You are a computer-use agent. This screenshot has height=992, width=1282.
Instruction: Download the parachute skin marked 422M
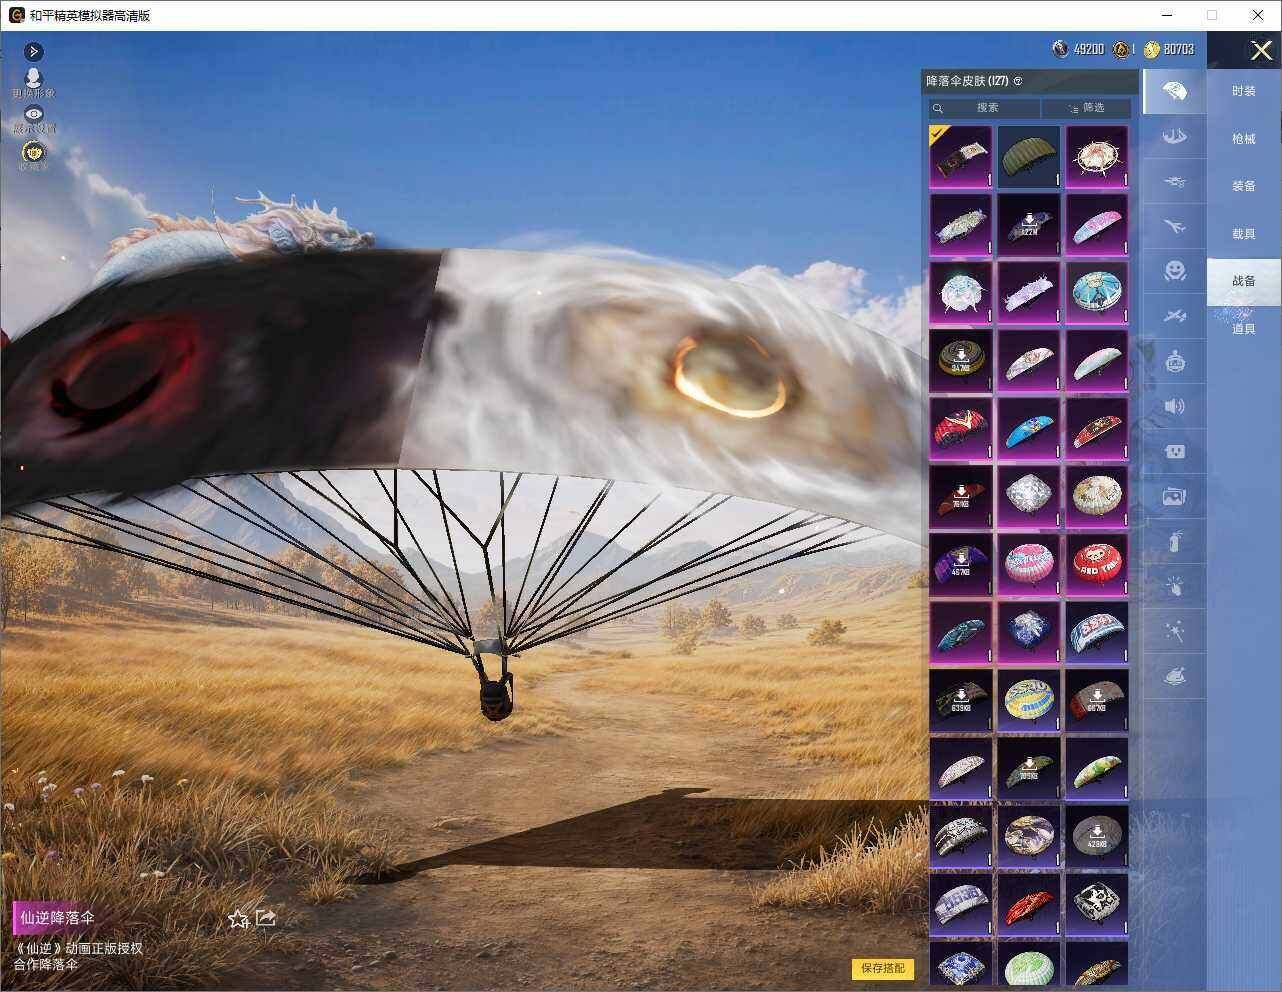(1029, 225)
